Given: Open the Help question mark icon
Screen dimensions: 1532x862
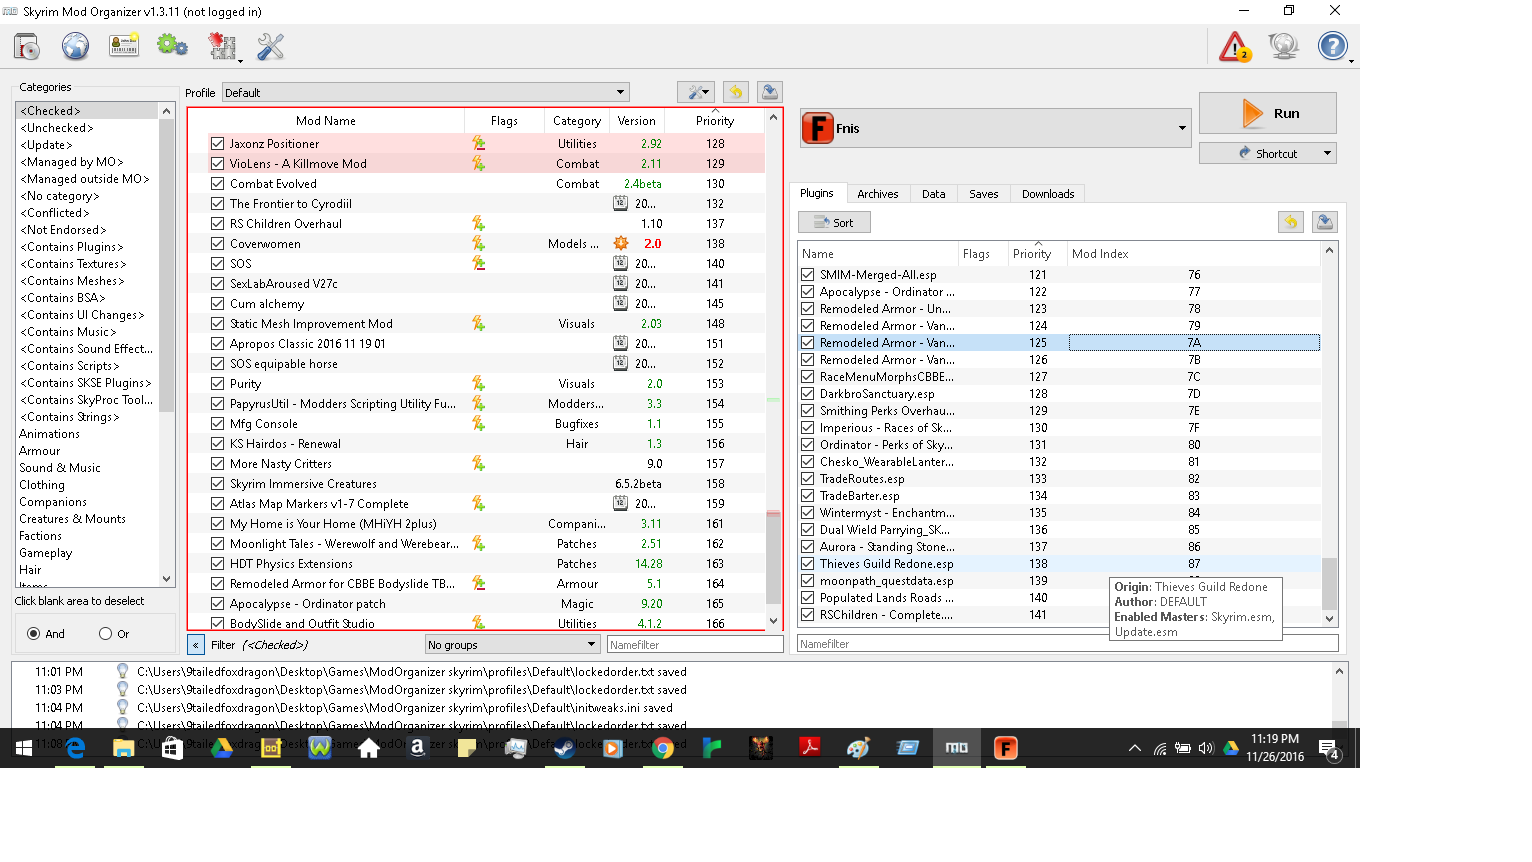Looking at the screenshot, I should [1333, 46].
